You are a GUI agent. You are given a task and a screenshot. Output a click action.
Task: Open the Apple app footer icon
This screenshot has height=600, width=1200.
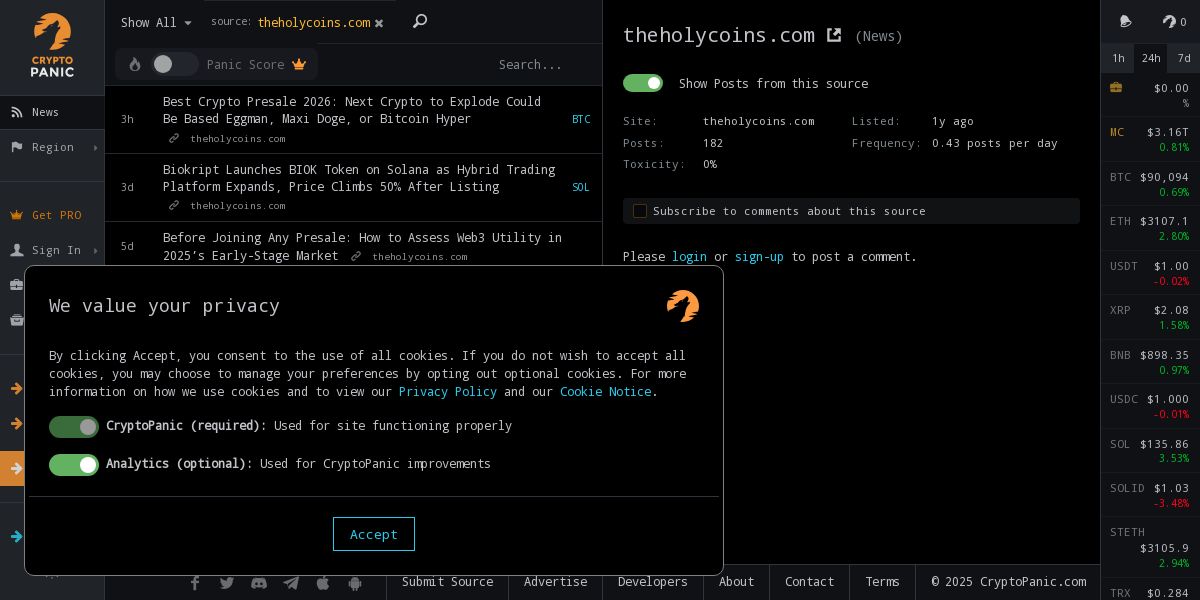[x=323, y=583]
